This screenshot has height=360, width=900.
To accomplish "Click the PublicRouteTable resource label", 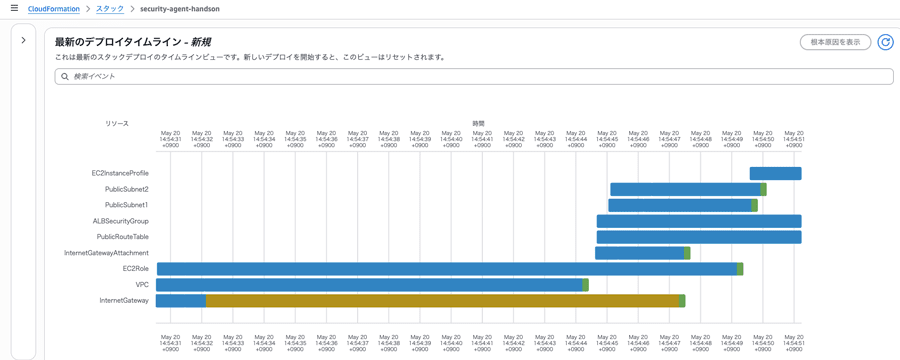I will [123, 237].
